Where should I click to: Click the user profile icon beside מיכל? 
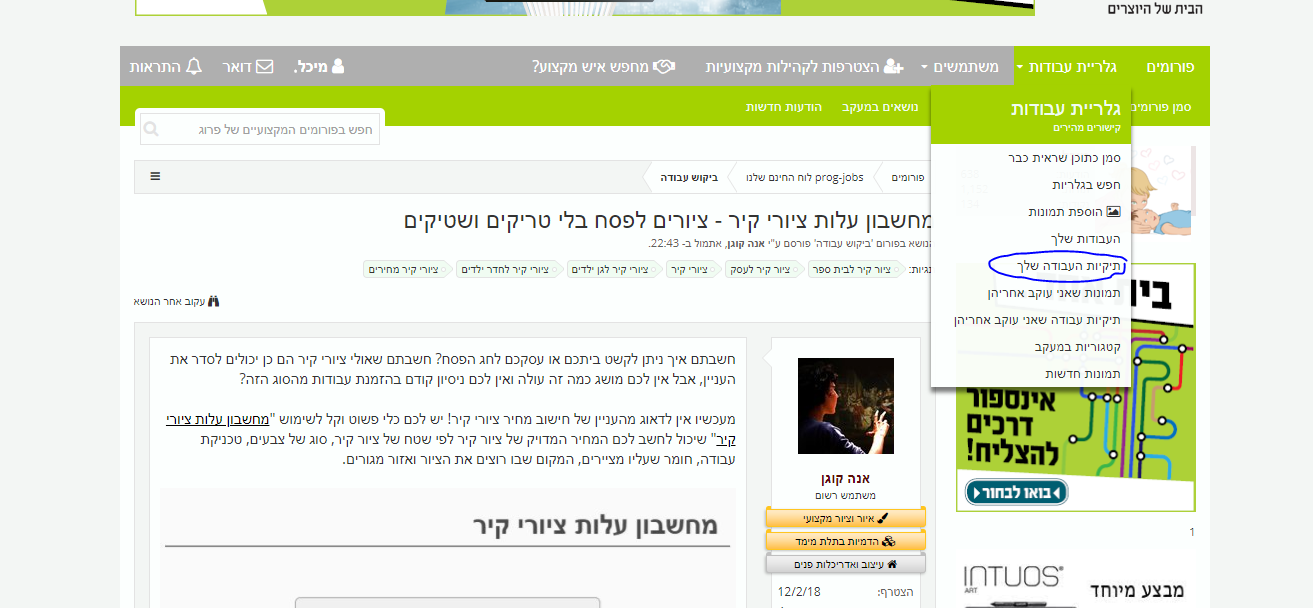point(340,63)
